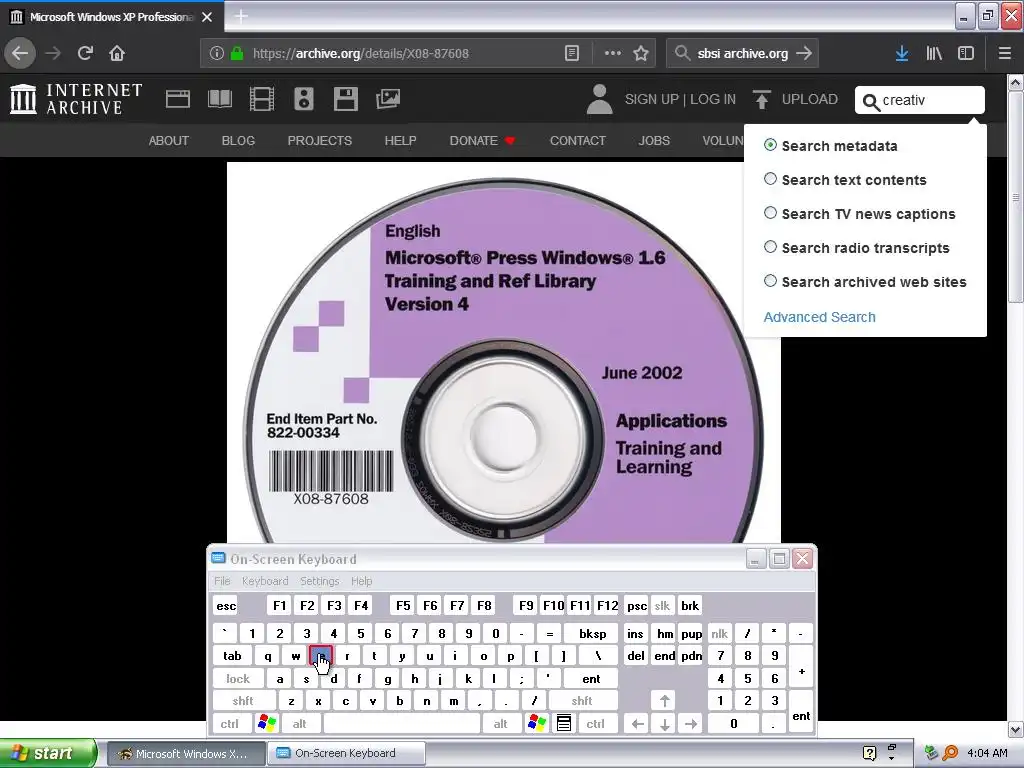Open the DONATE navigation link

pos(482,140)
